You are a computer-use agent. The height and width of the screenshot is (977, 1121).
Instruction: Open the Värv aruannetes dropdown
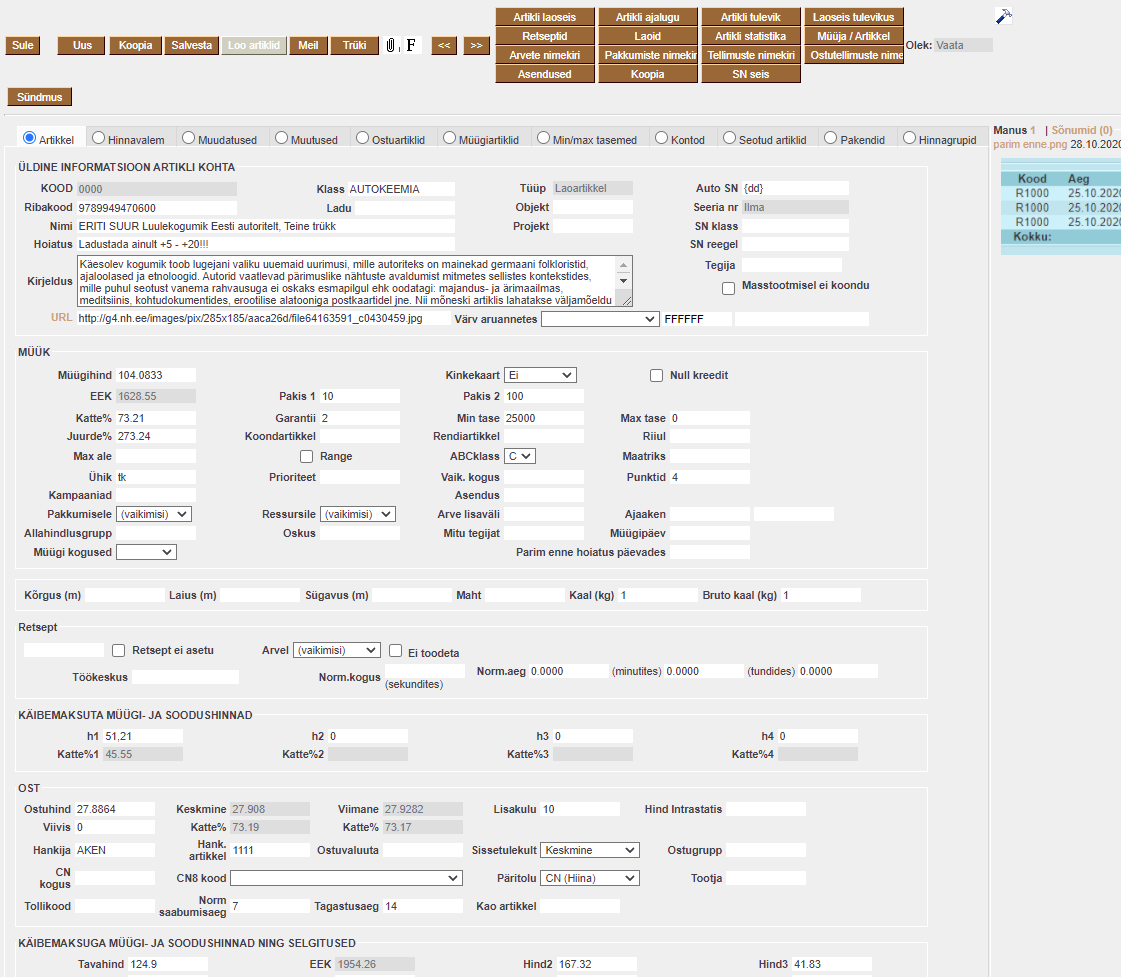600,319
